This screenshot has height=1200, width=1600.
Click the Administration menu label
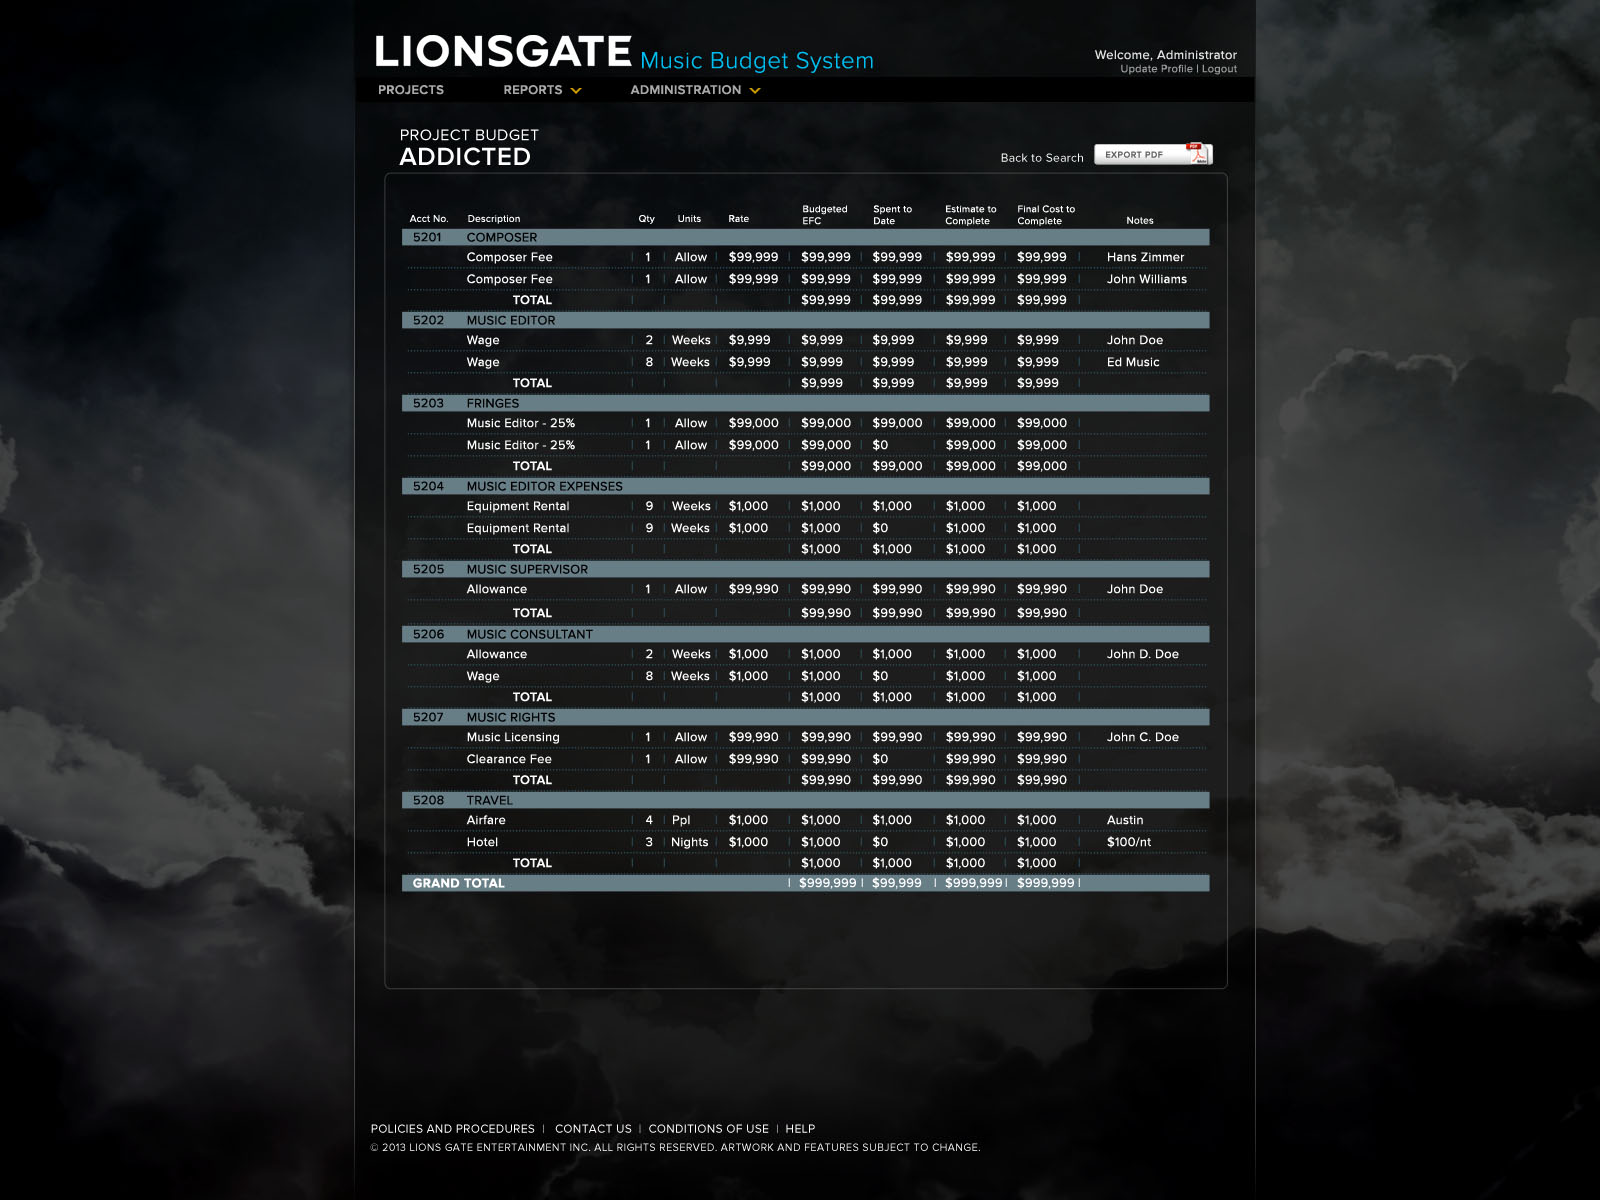[685, 90]
